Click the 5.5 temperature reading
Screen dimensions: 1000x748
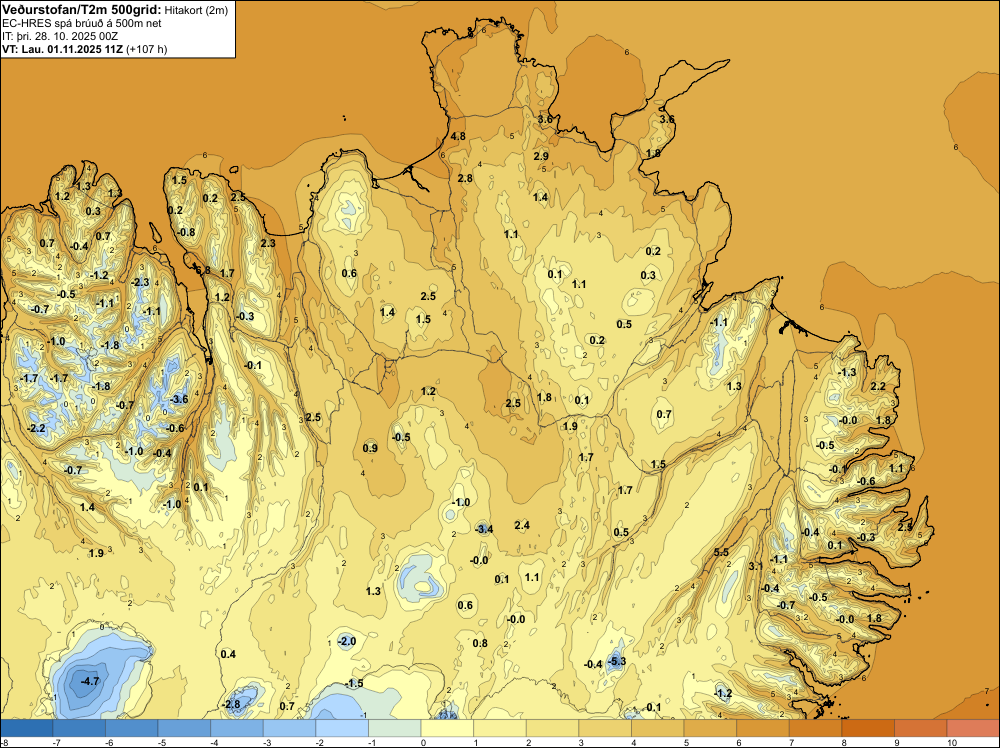coord(721,552)
